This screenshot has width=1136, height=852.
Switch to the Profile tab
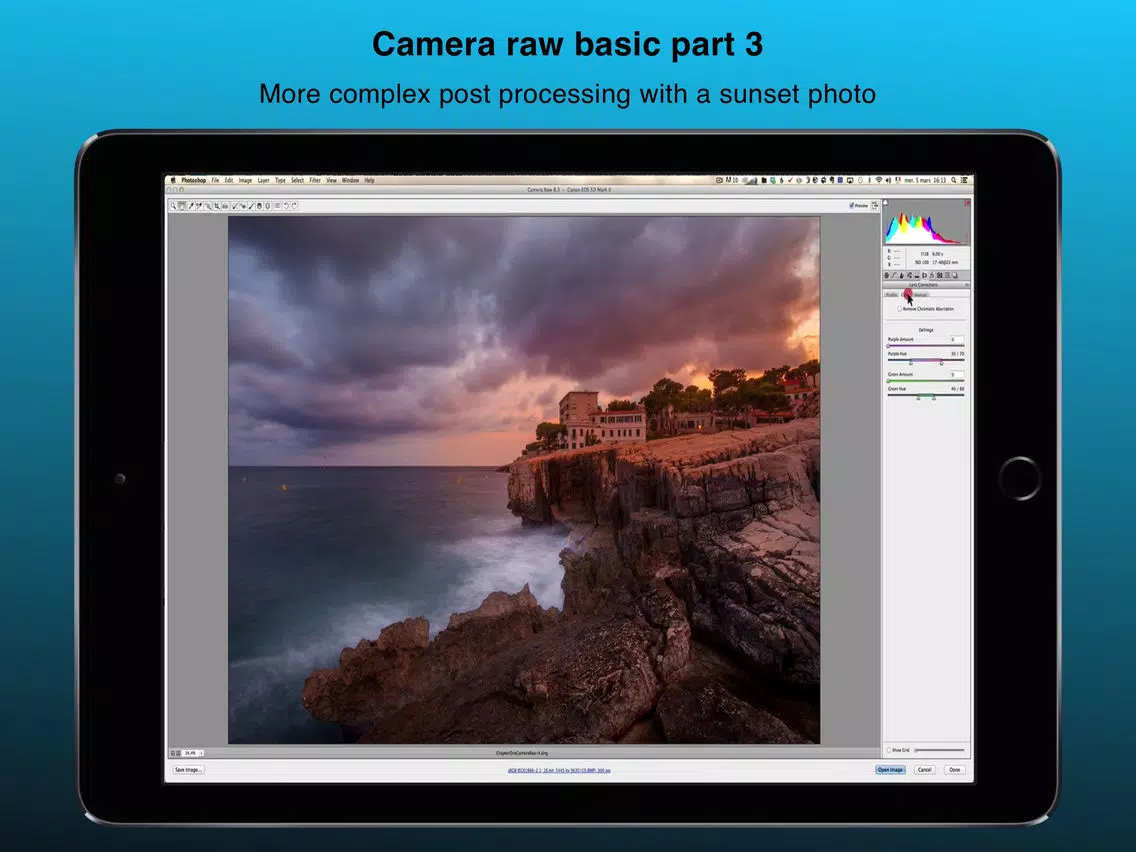(891, 295)
